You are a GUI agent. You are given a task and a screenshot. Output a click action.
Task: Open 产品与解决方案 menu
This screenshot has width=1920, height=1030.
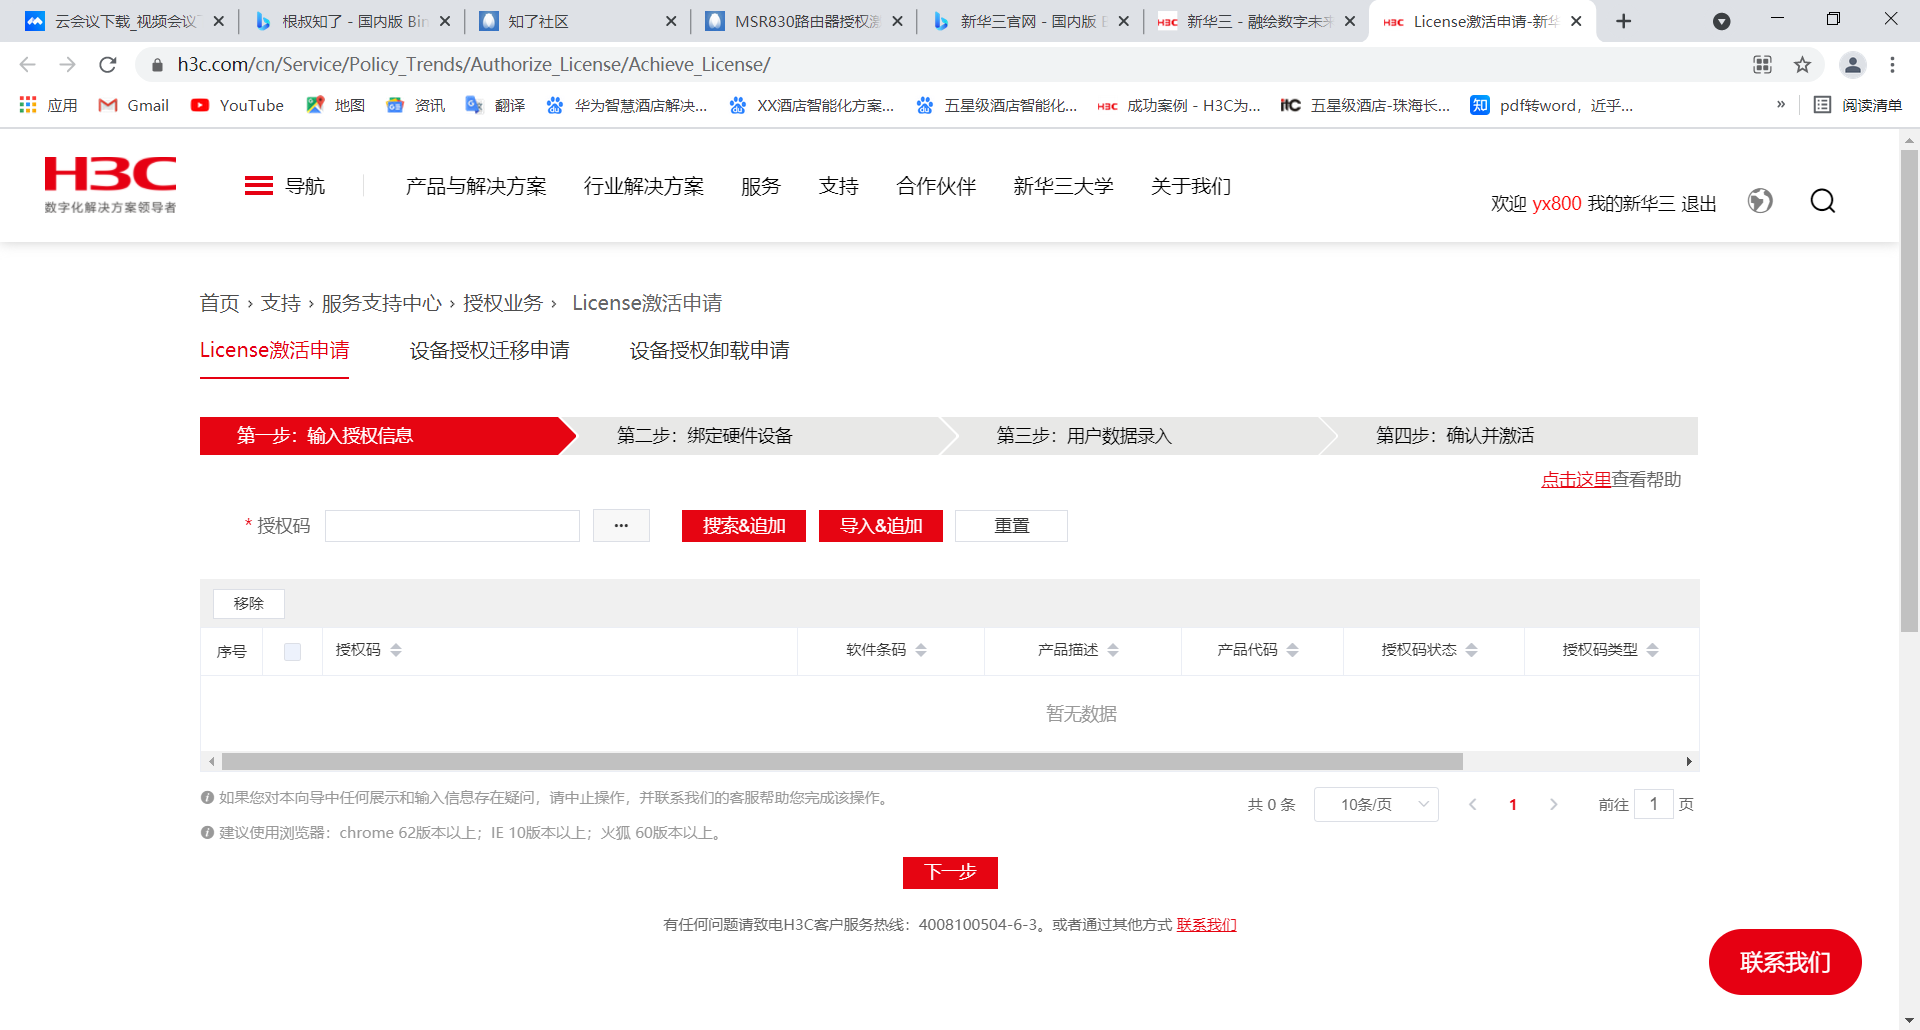click(x=476, y=186)
